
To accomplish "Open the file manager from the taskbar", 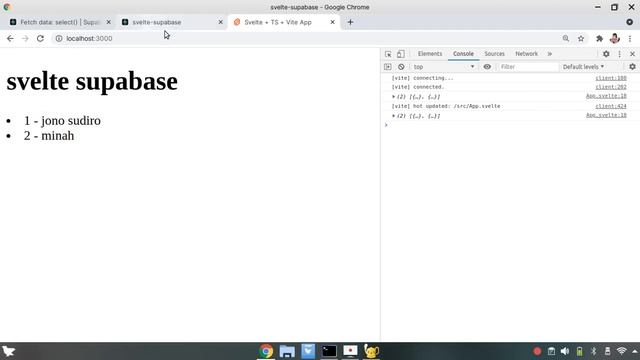I will tap(287, 351).
